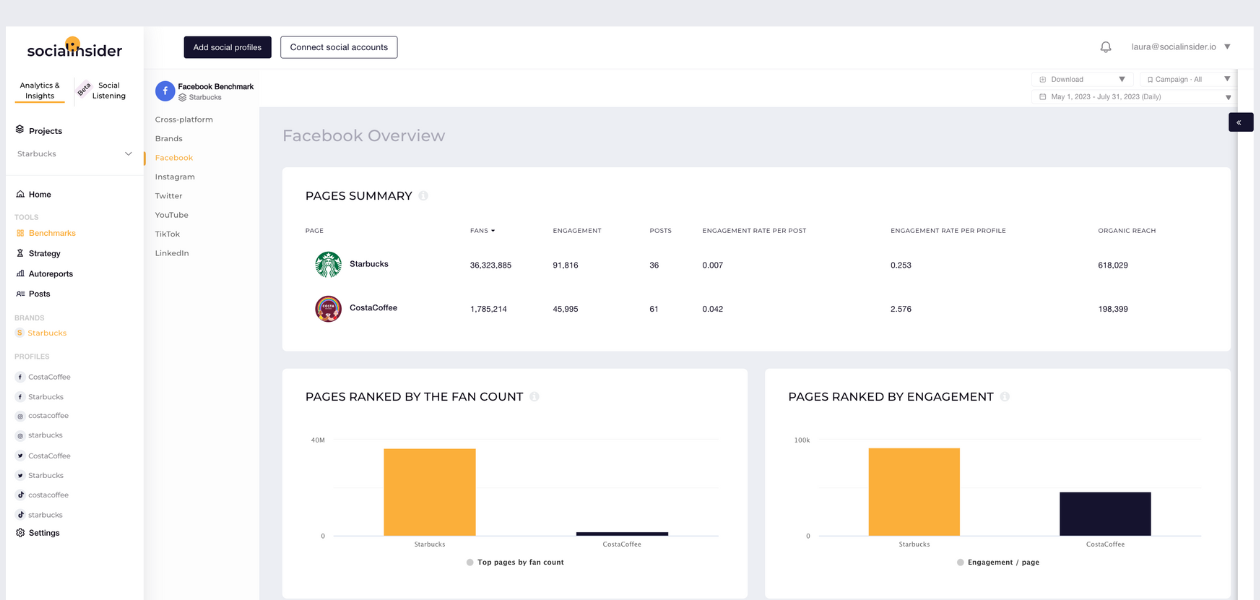Collapse panel with the double-chevron button

point(1240,122)
